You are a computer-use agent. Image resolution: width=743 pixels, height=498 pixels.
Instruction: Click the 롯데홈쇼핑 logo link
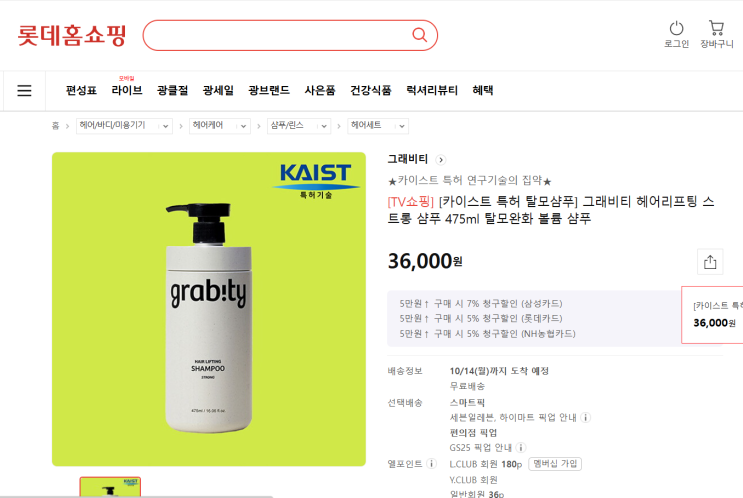point(72,35)
